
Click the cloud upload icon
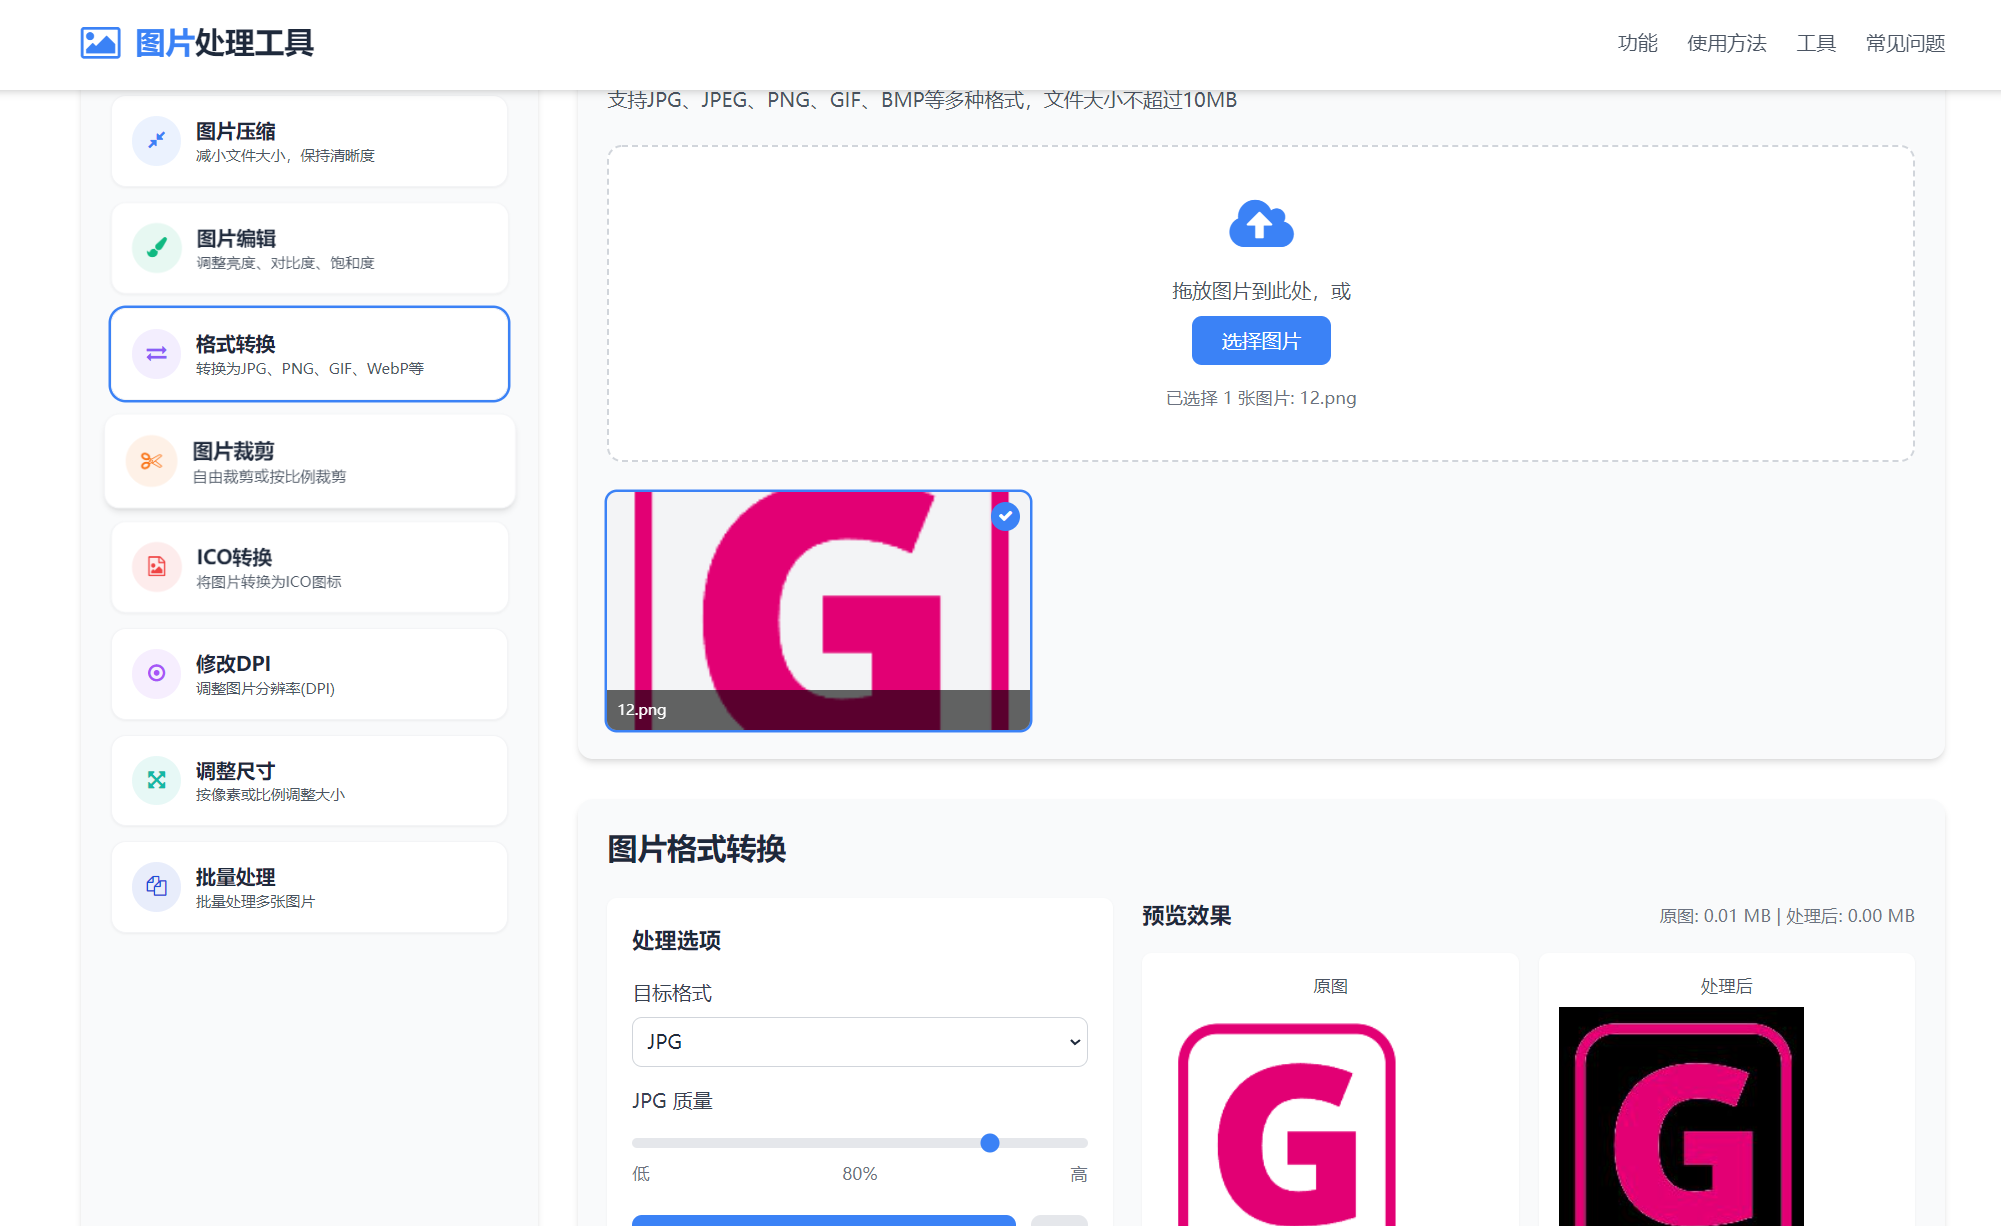1260,224
